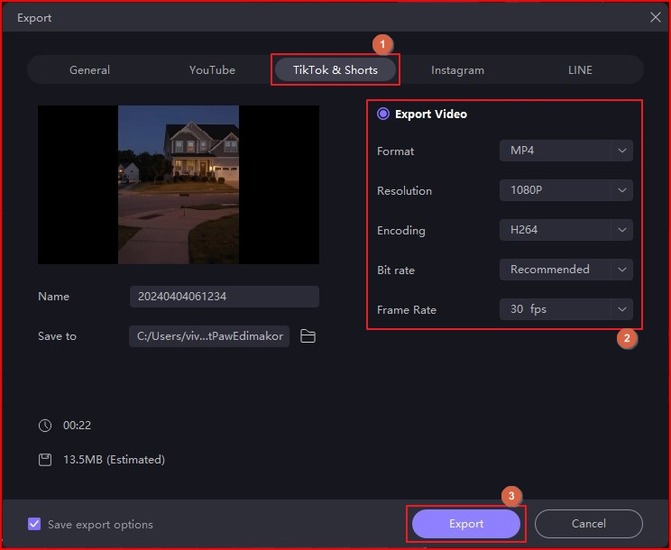
Task: Click the folder icon next to Save to
Action: (308, 337)
